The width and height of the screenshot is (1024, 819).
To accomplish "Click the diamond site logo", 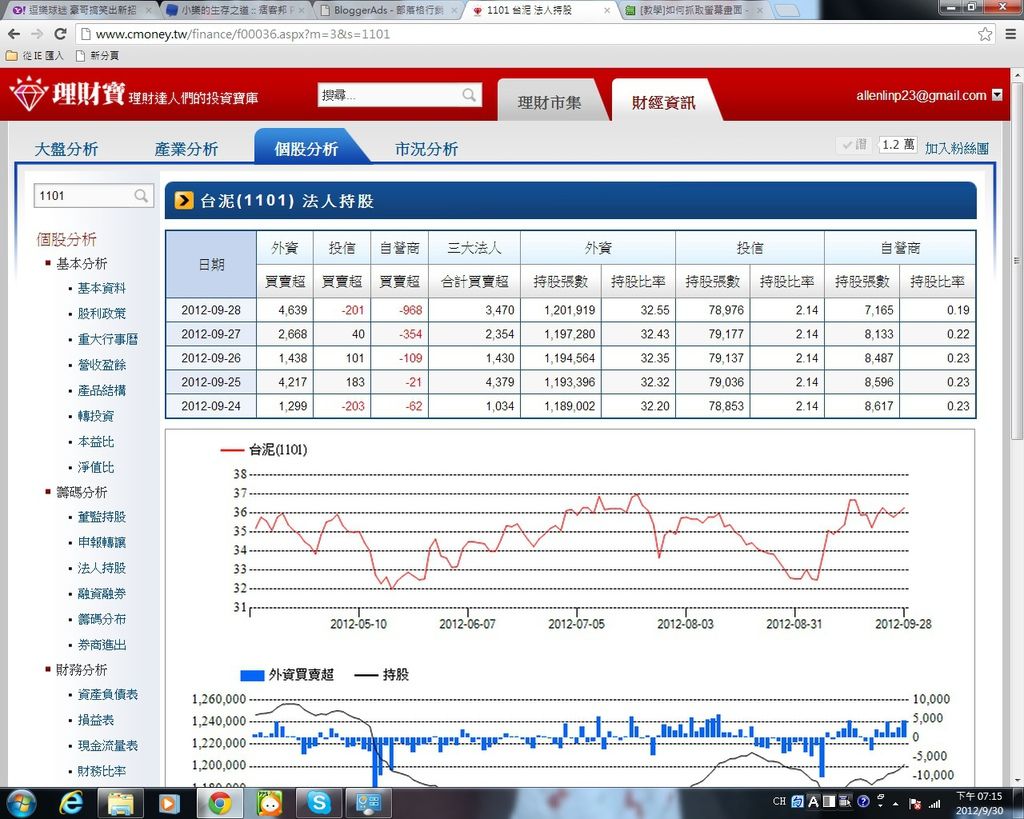I will pos(28,93).
